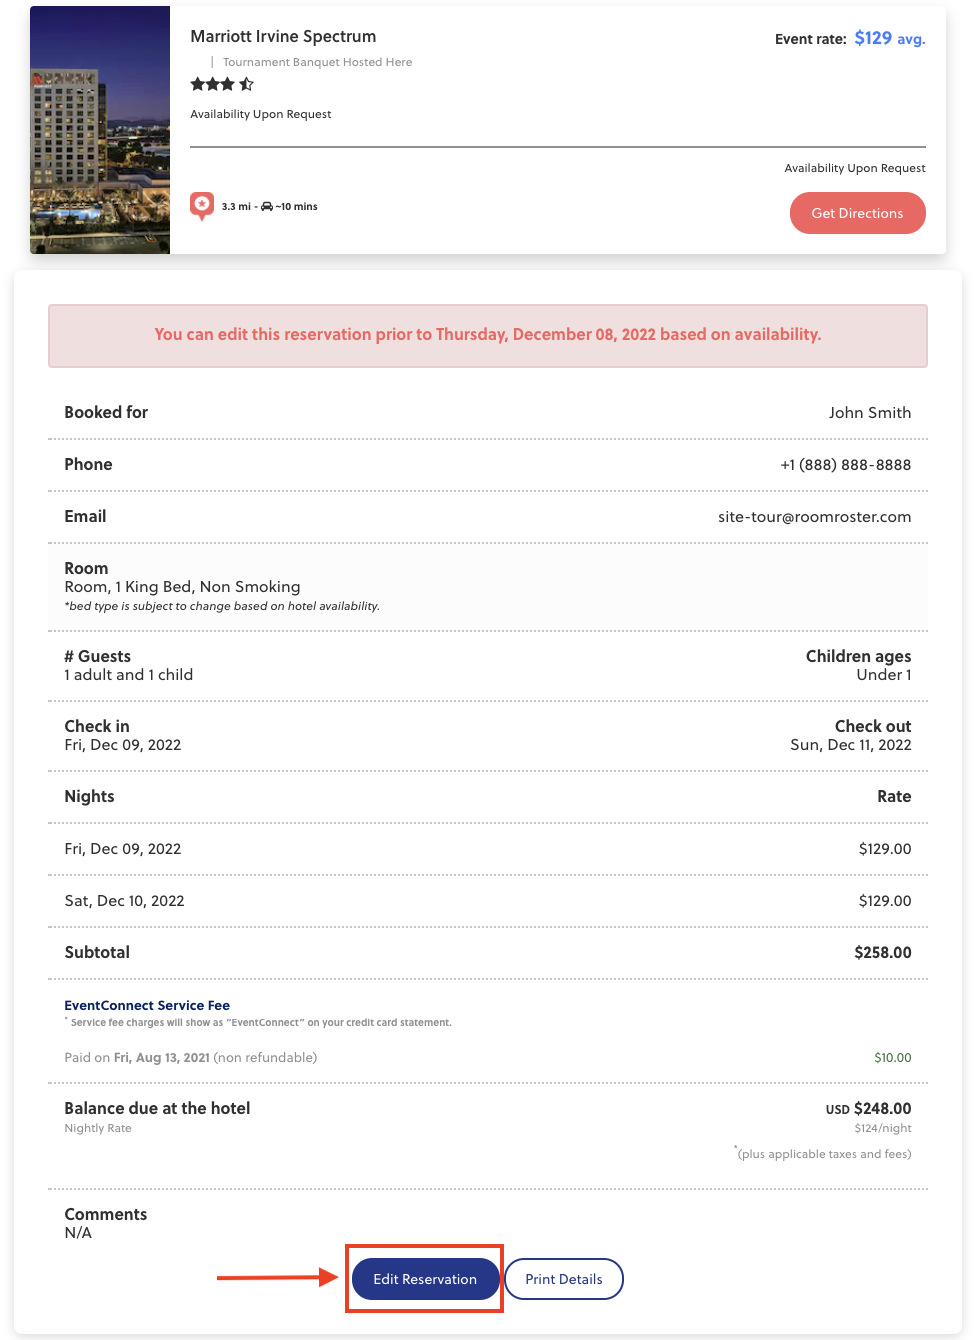Image resolution: width=974 pixels, height=1340 pixels.
Task: Open the Marriott Irvine Spectrum hotel photo
Action: (x=100, y=130)
